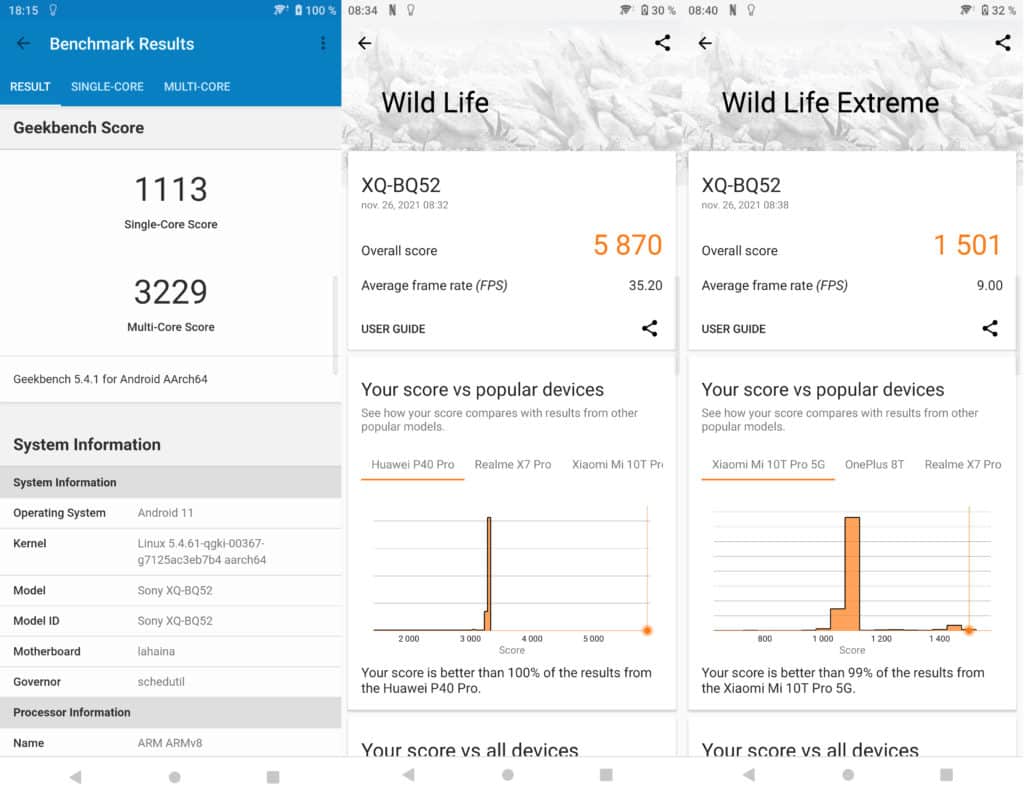This screenshot has width=1024, height=796.
Task: Tap the text about beating 99% of Xiaomi Mi 10T Pro 5G results
Action: pos(842,680)
